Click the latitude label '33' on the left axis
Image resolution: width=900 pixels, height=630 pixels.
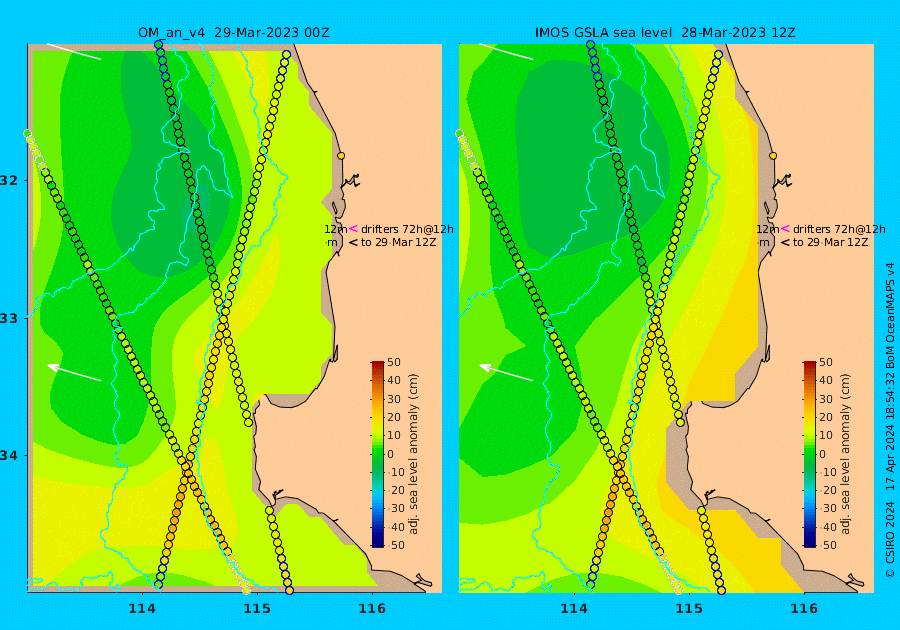(9, 318)
